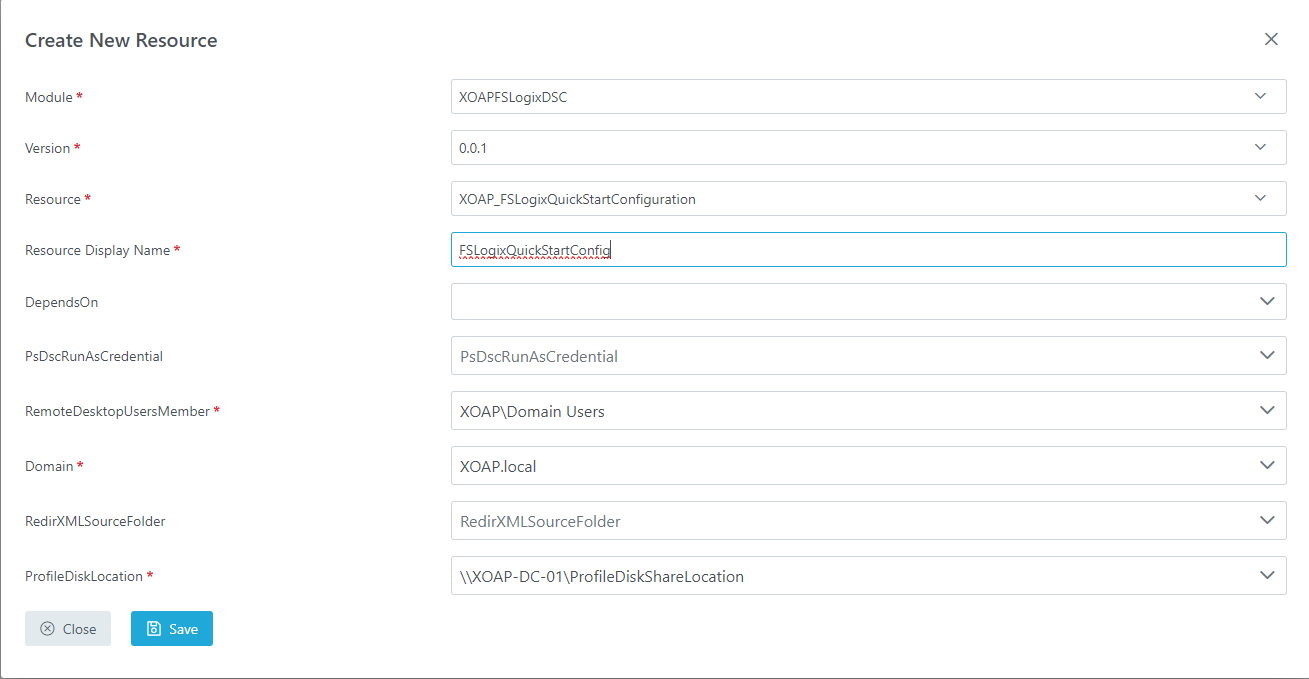The height and width of the screenshot is (679, 1309).
Task: Open the Domain dropdown showing XOAP.local
Action: point(1266,465)
